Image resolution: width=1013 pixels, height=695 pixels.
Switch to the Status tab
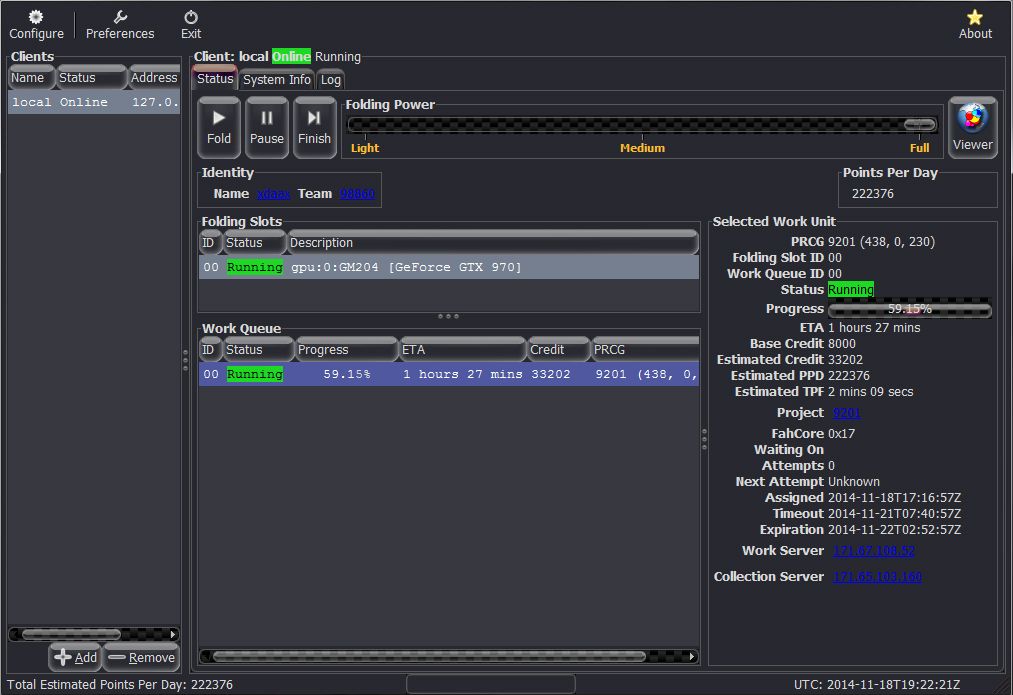214,78
